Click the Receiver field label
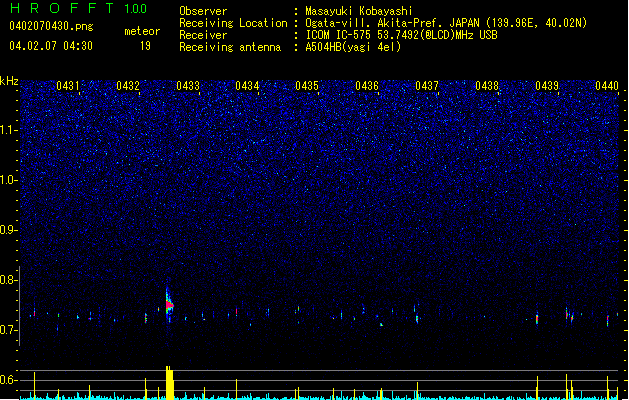Viewport: 629px width, 400px height. pos(203,35)
